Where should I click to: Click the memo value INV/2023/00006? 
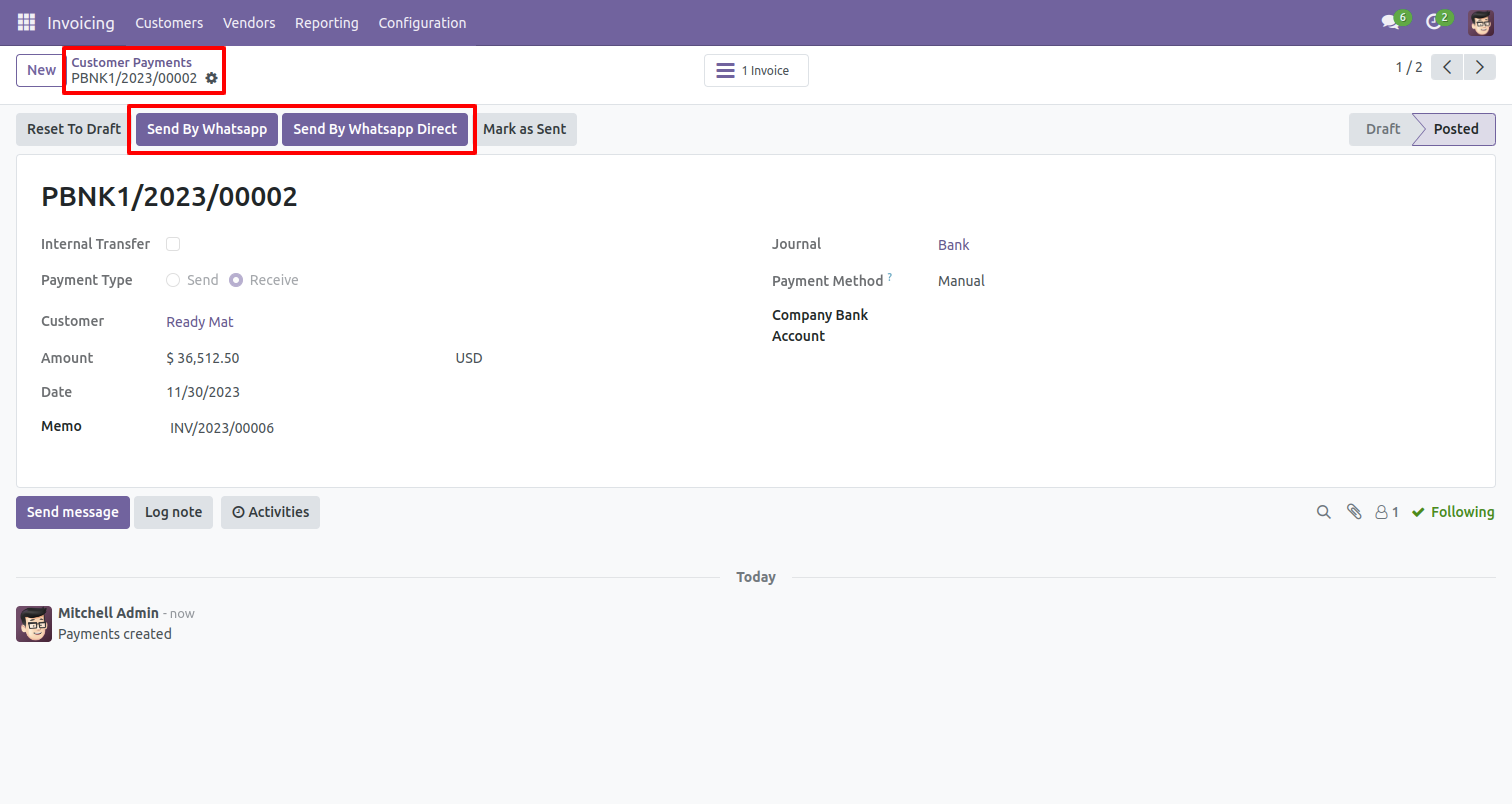(222, 428)
